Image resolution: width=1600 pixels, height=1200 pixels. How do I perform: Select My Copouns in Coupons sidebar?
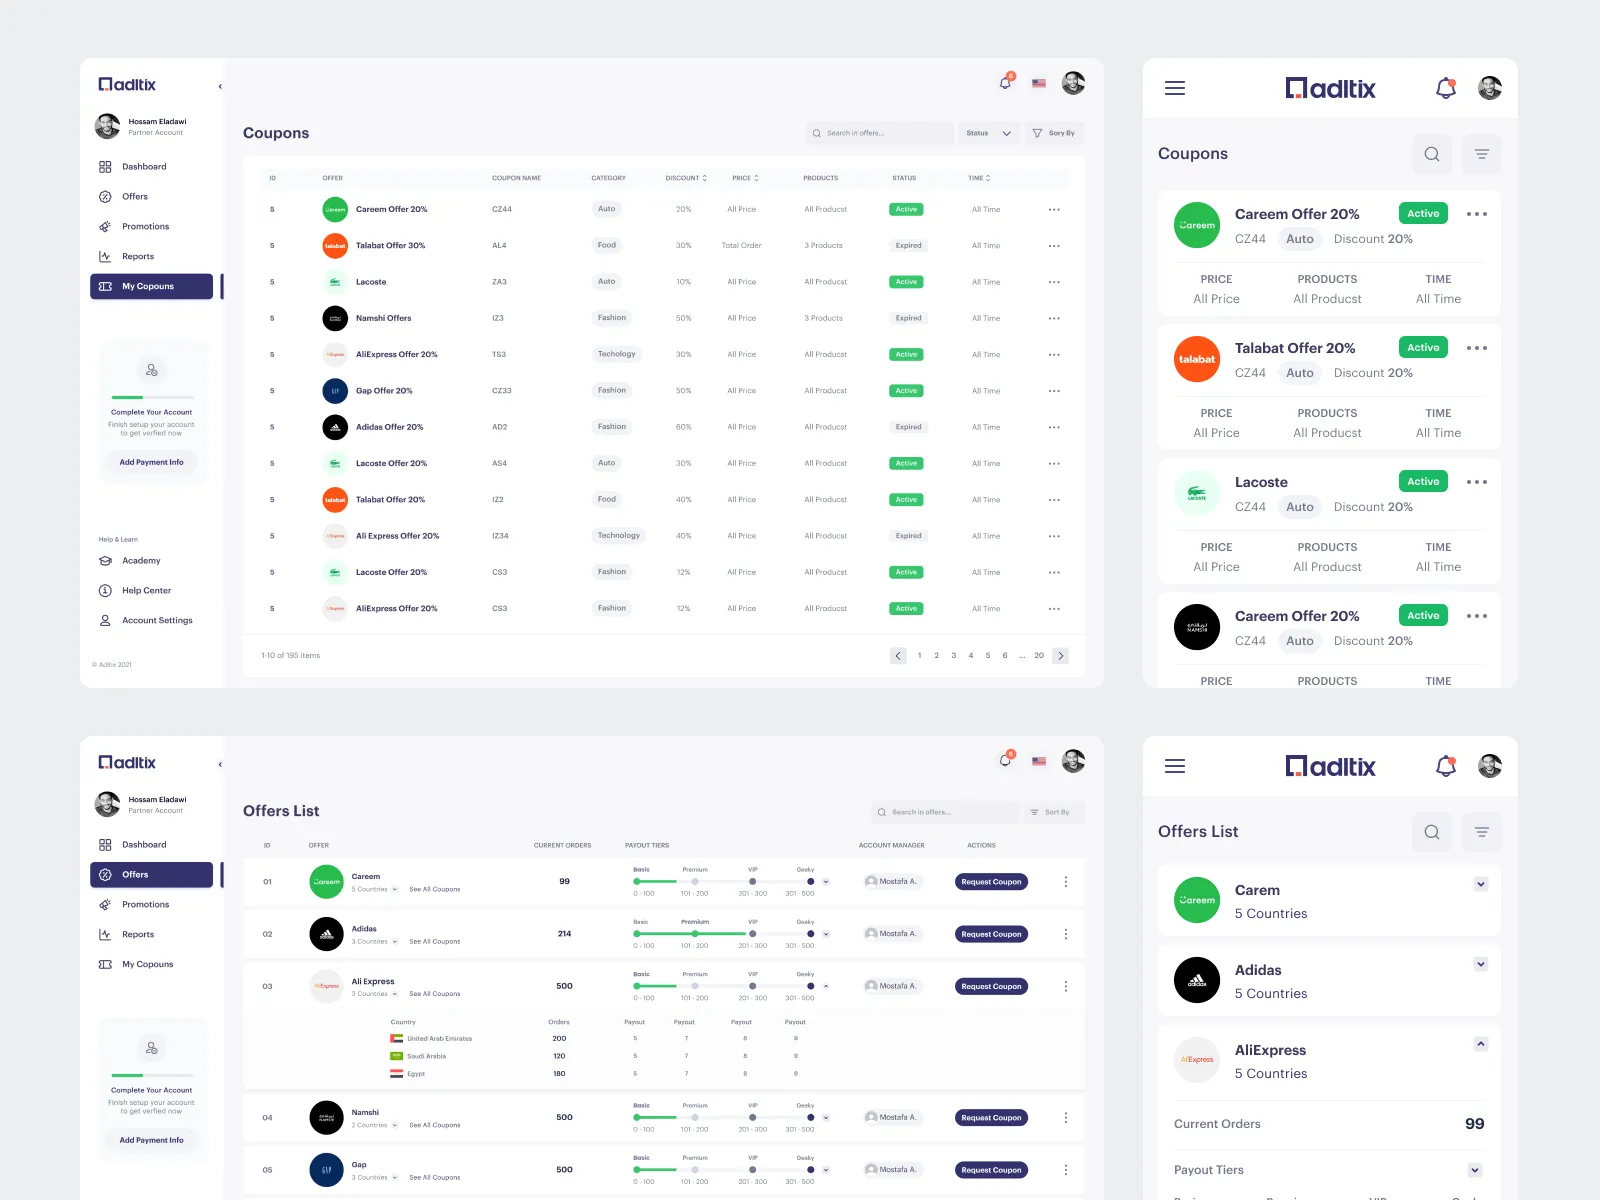(152, 287)
